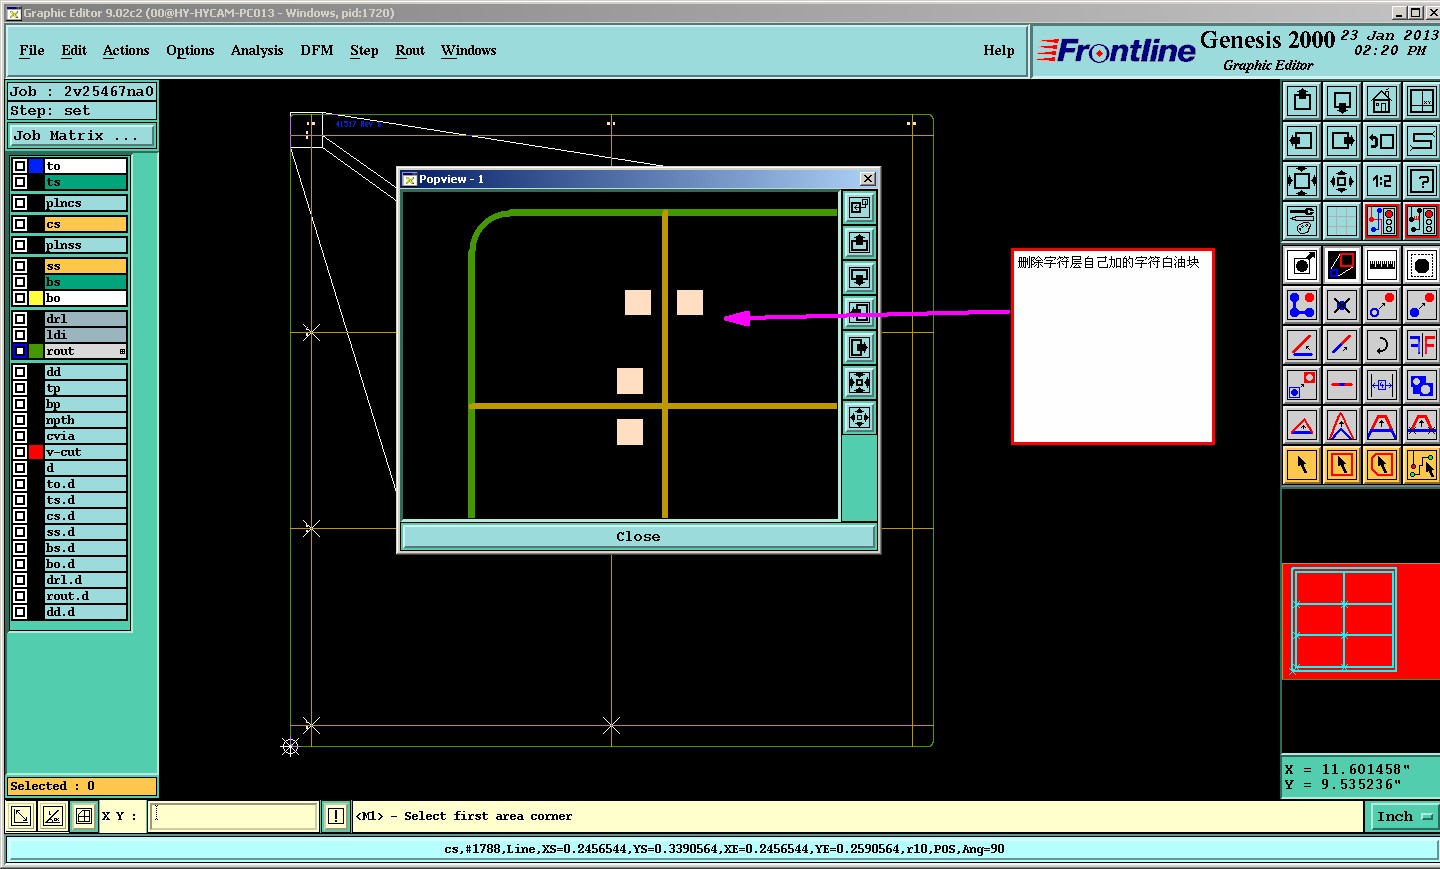Image resolution: width=1440 pixels, height=869 pixels.
Task: Toggle the grid display icon
Action: click(x=1342, y=221)
